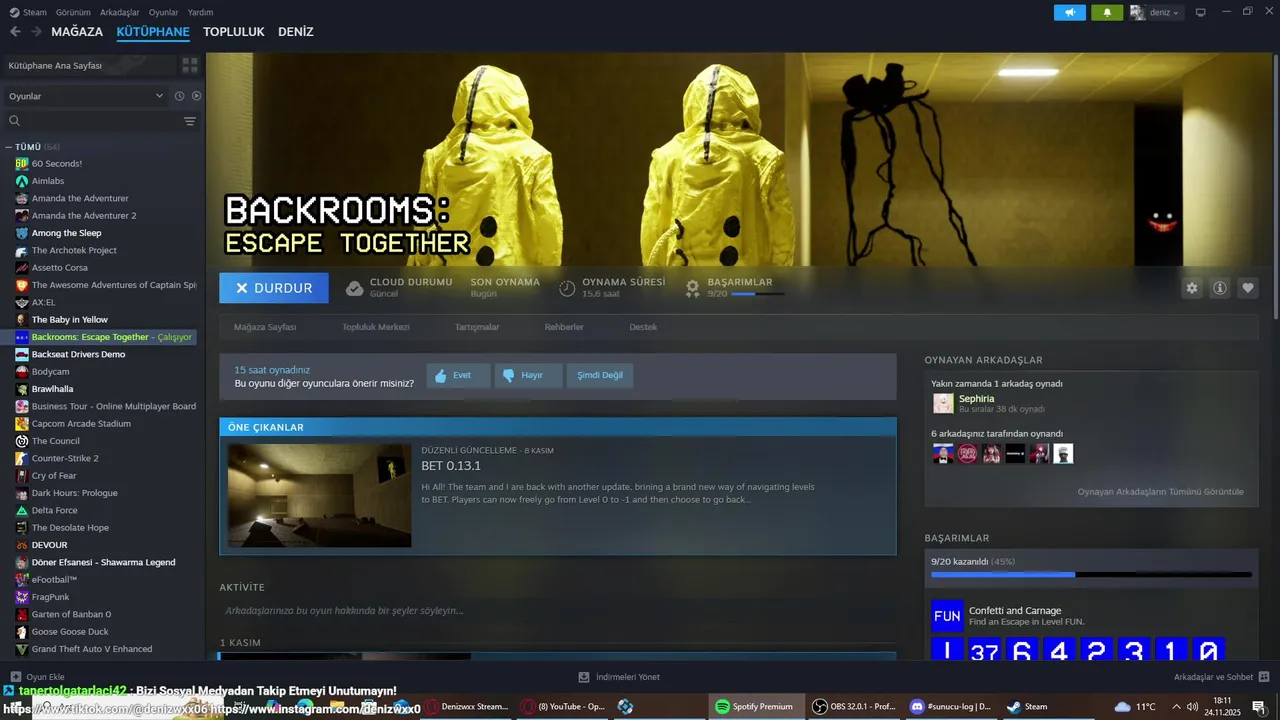Click the forward navigation arrow
Viewport: 1280px width, 720px height.
(x=36, y=32)
